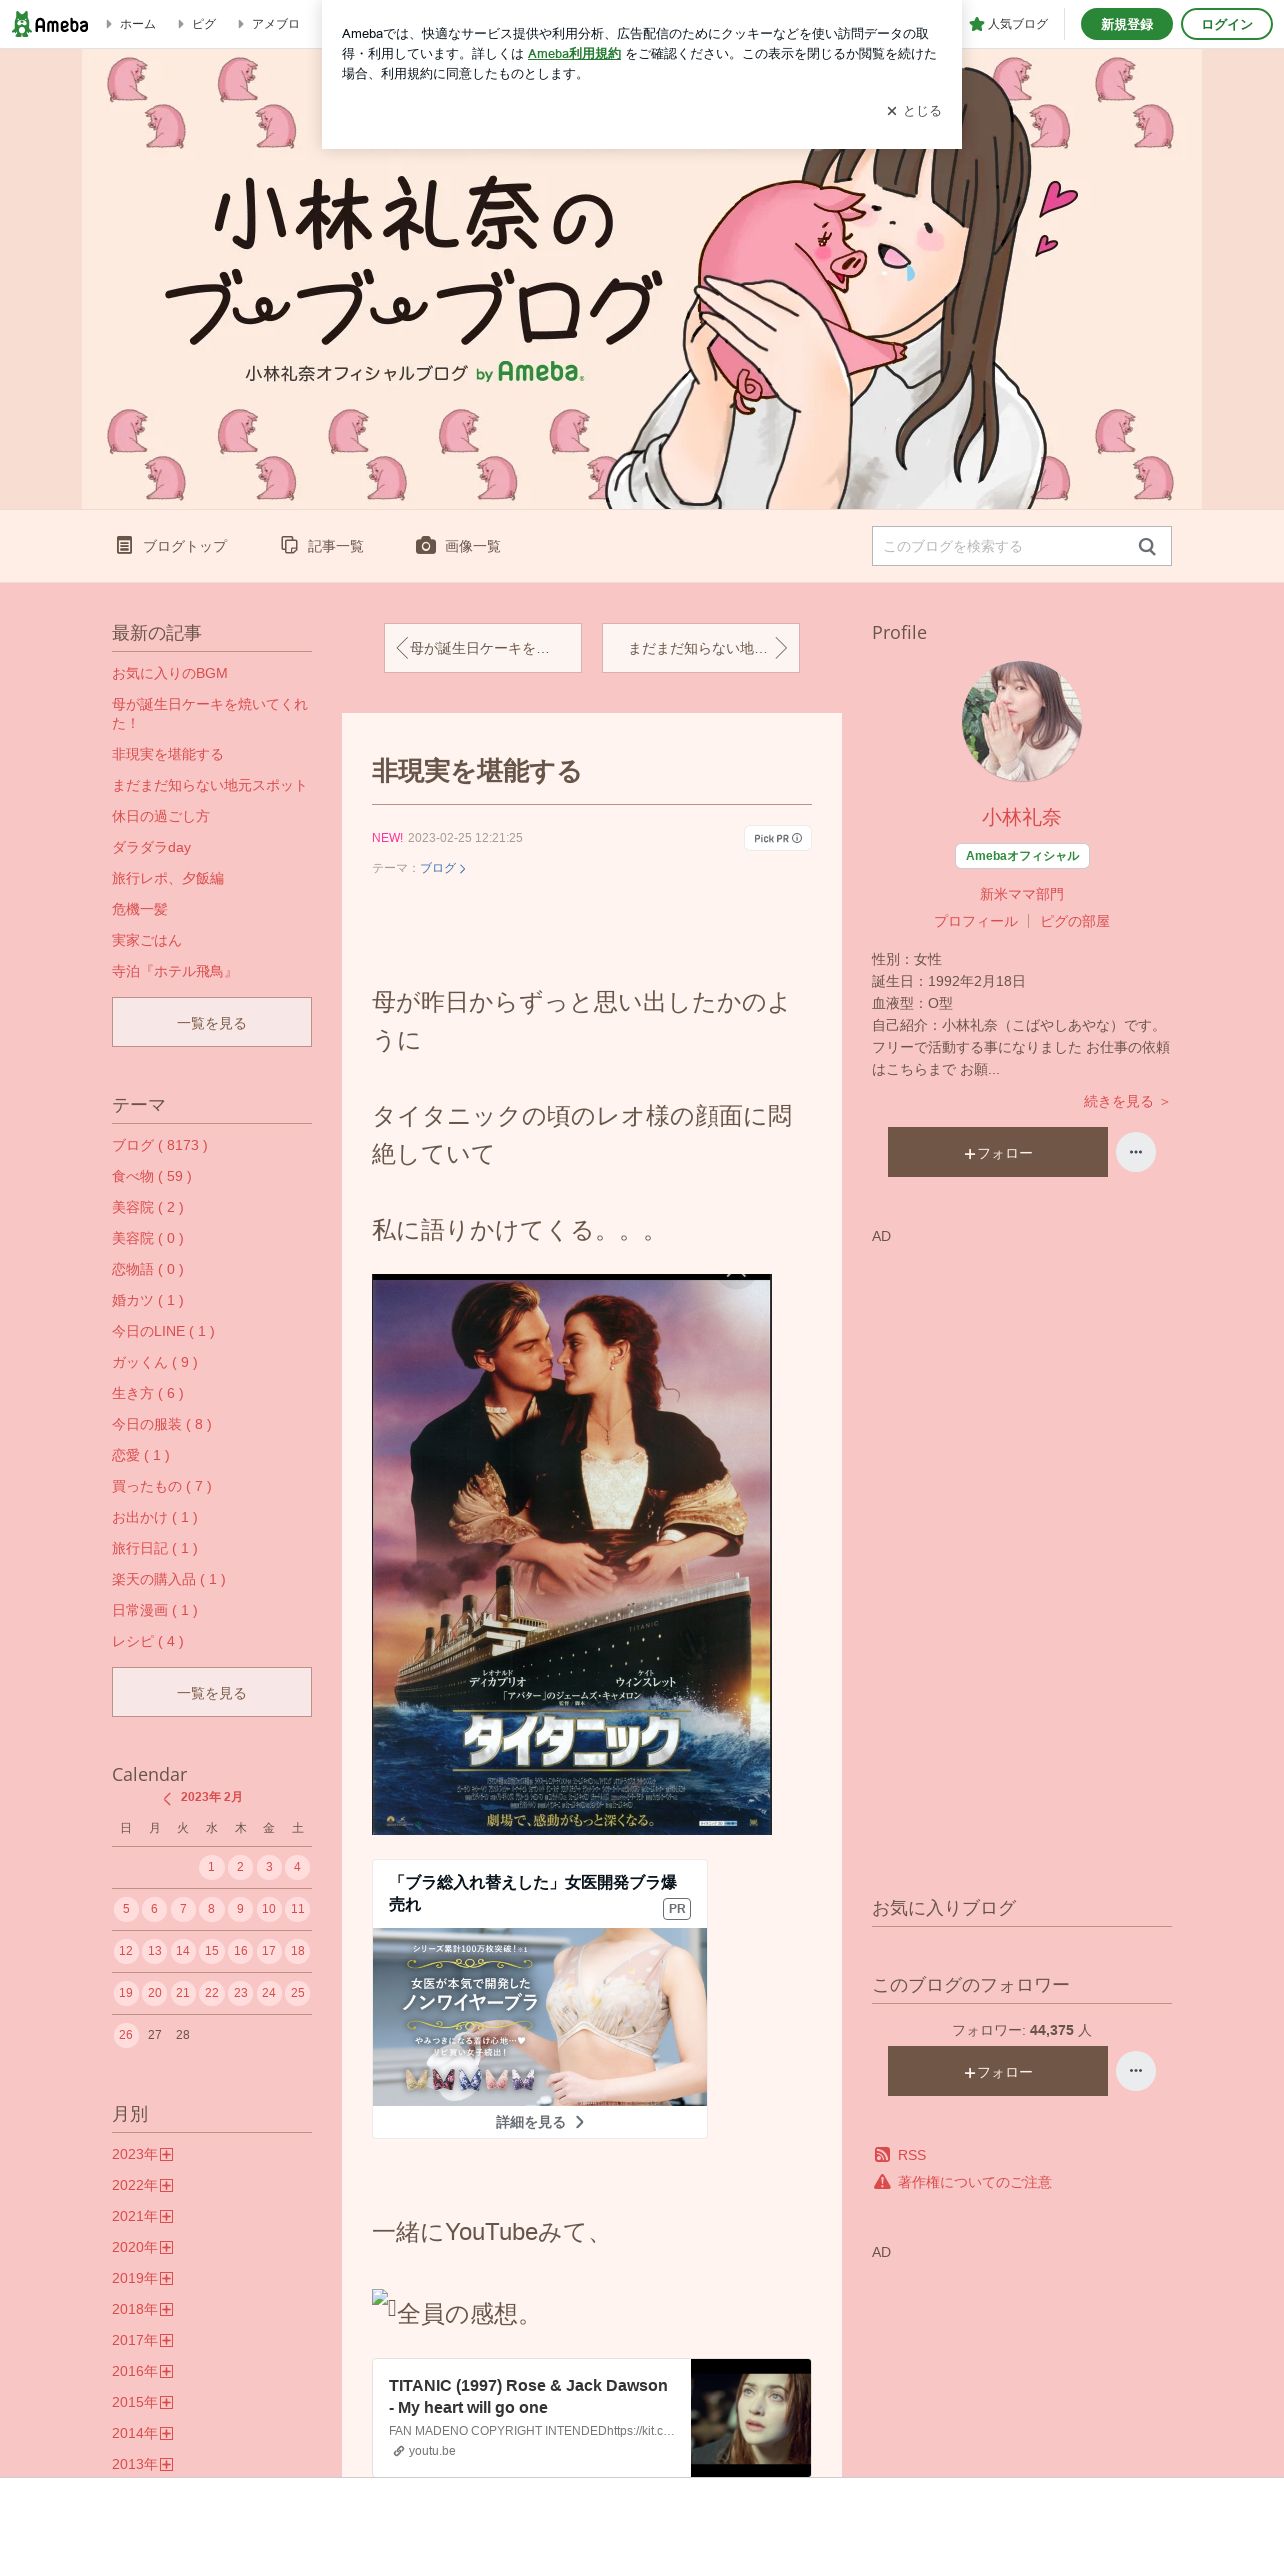This screenshot has width=1284, height=2568.
Task: Click the ノンワイヤーブラ ad image
Action: [540, 2017]
